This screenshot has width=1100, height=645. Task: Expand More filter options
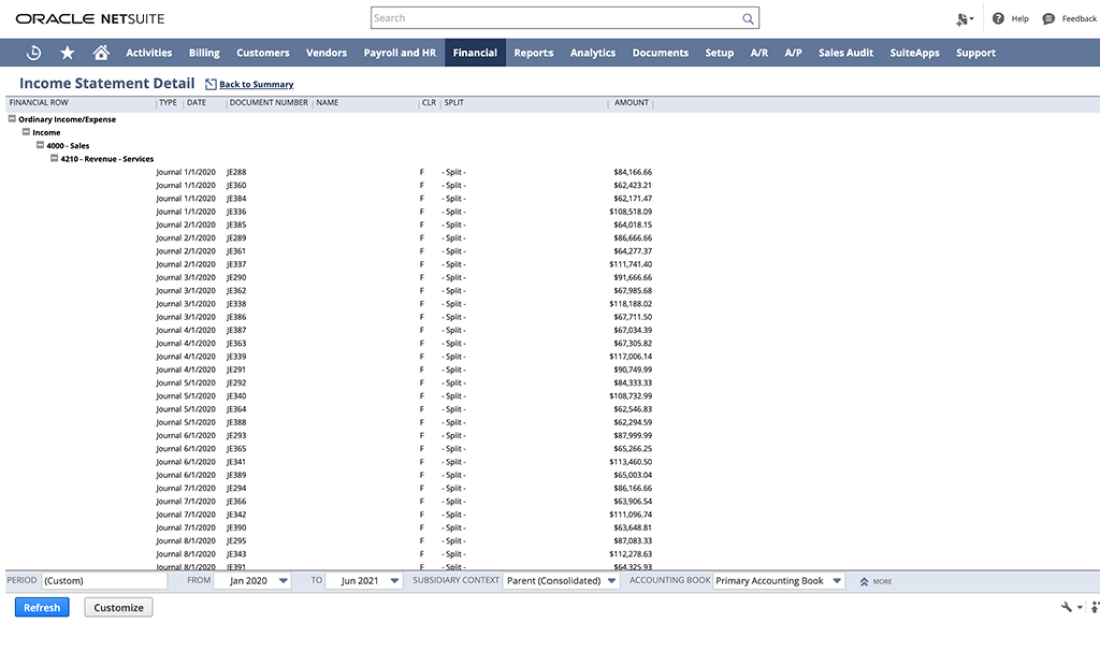[x=875, y=581]
